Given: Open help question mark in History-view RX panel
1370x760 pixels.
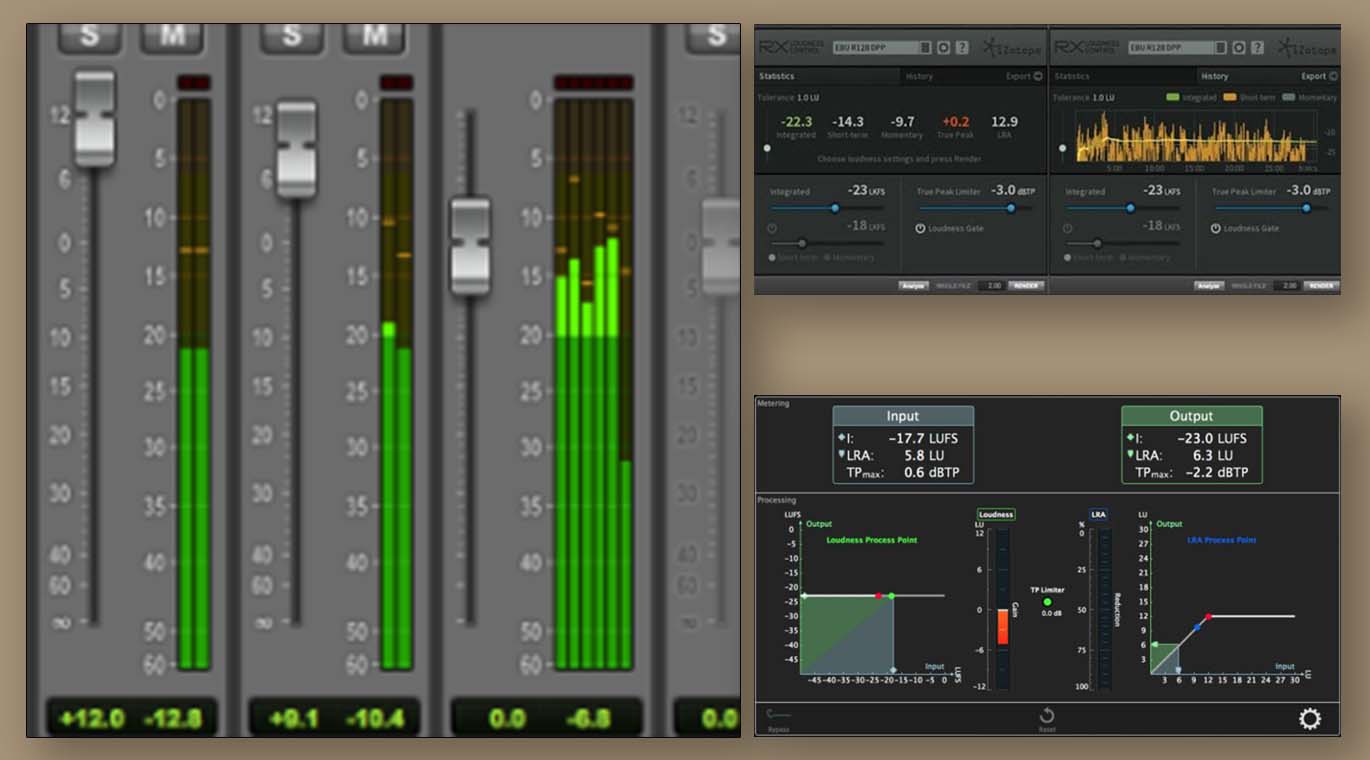Looking at the screenshot, I should pyautogui.click(x=1257, y=47).
